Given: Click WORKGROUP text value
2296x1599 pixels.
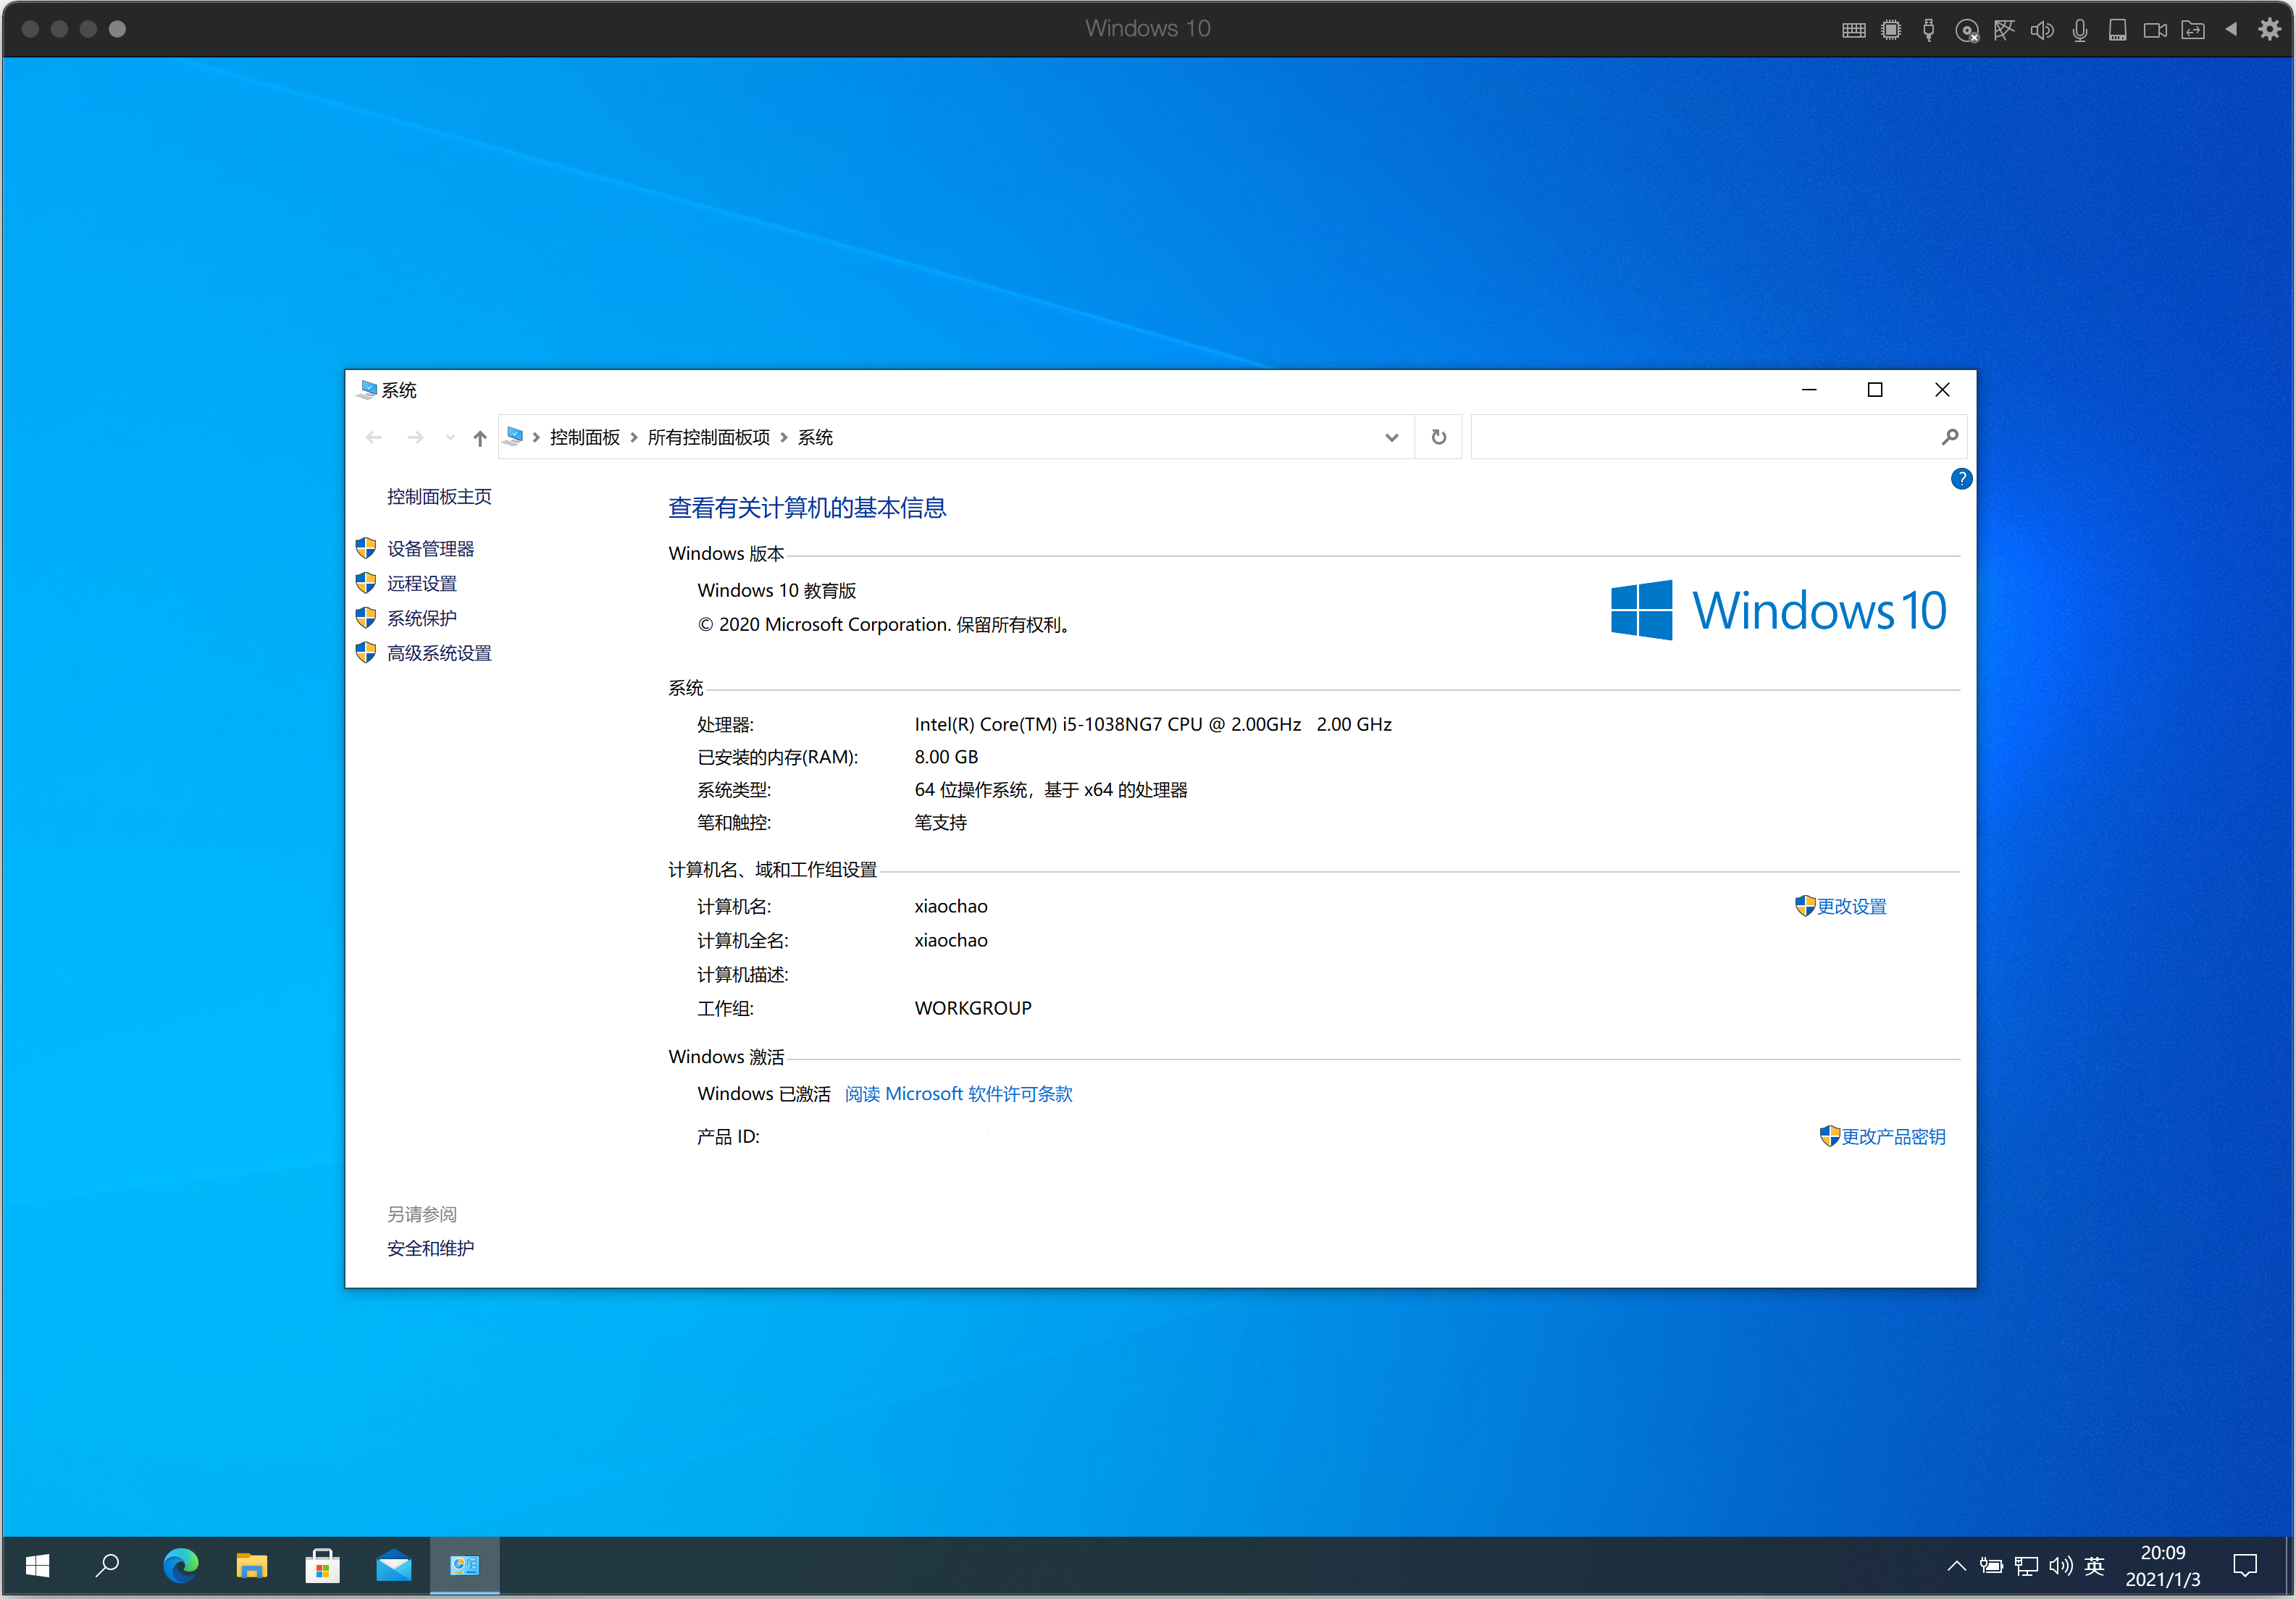Looking at the screenshot, I should pyautogui.click(x=972, y=1008).
